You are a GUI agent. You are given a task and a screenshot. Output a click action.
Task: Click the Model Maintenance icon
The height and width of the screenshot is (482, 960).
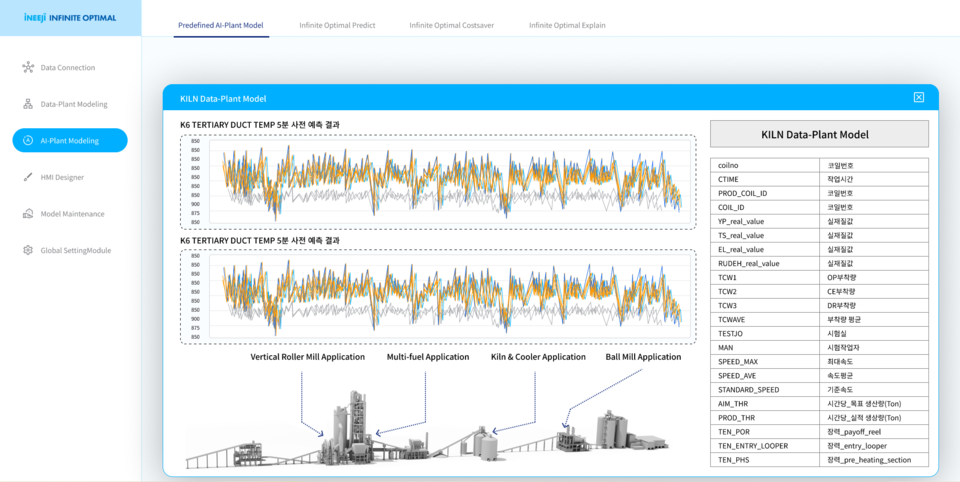click(x=28, y=214)
